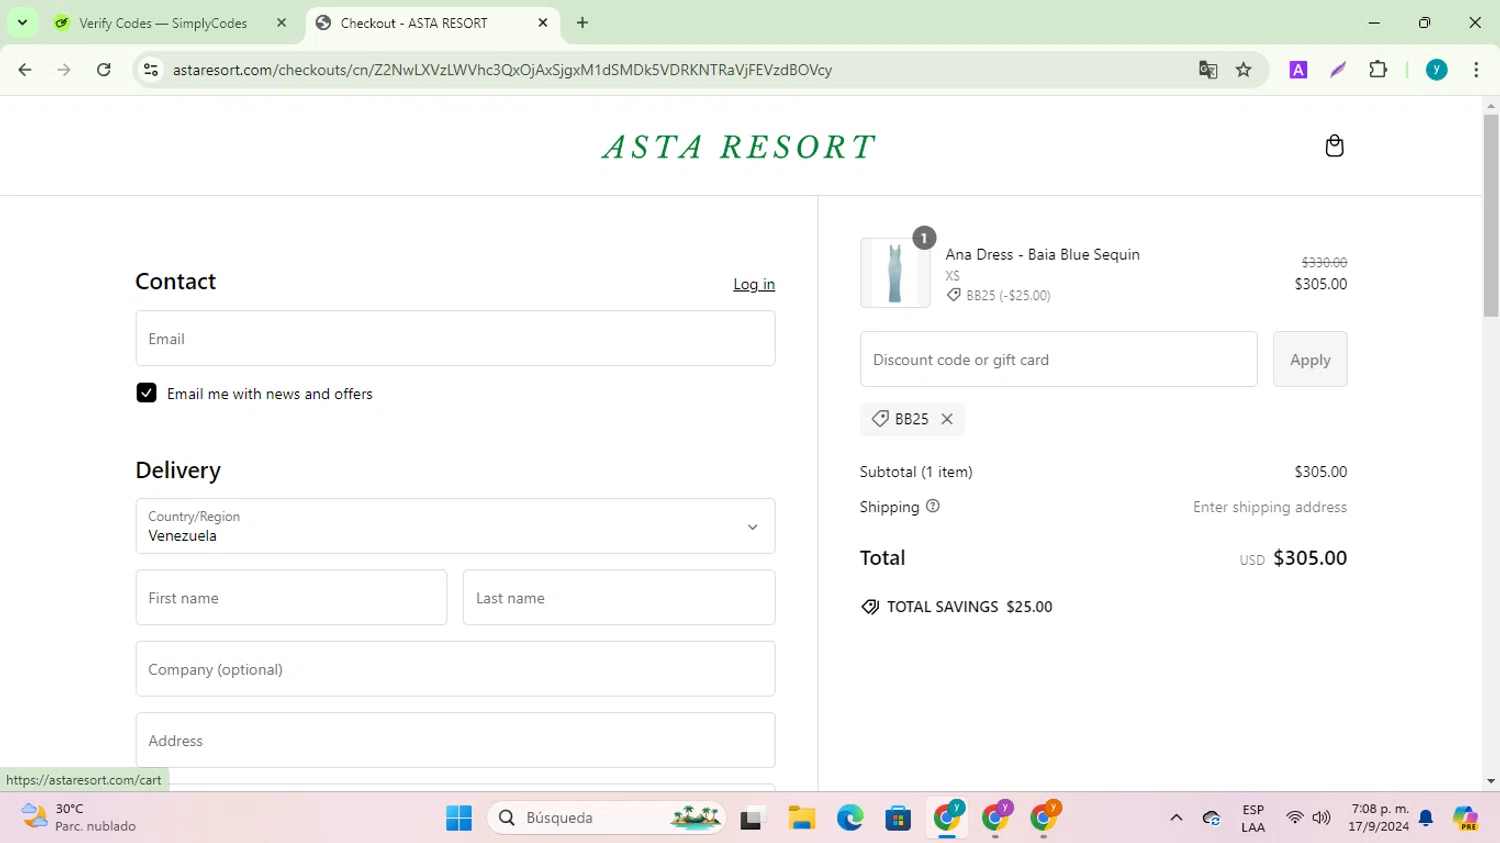View site information icon in address bar

click(151, 70)
